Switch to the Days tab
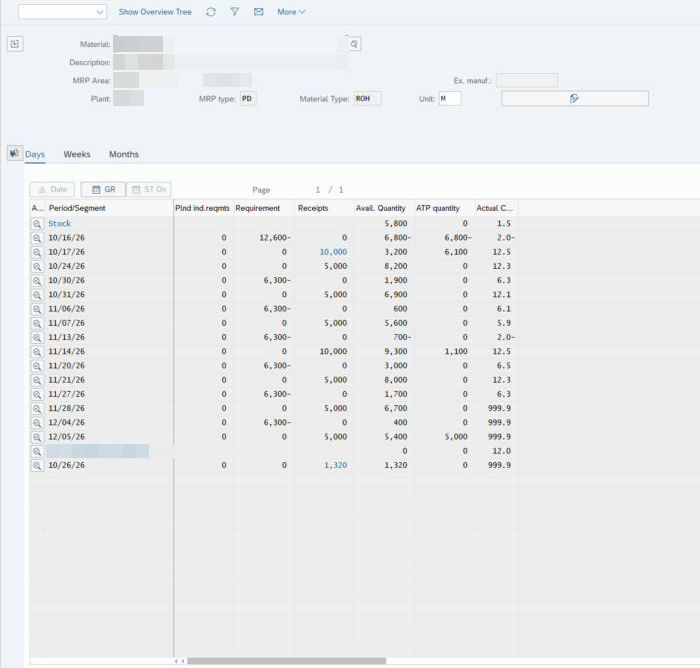Screen dimensions: 700x668 coord(35,154)
